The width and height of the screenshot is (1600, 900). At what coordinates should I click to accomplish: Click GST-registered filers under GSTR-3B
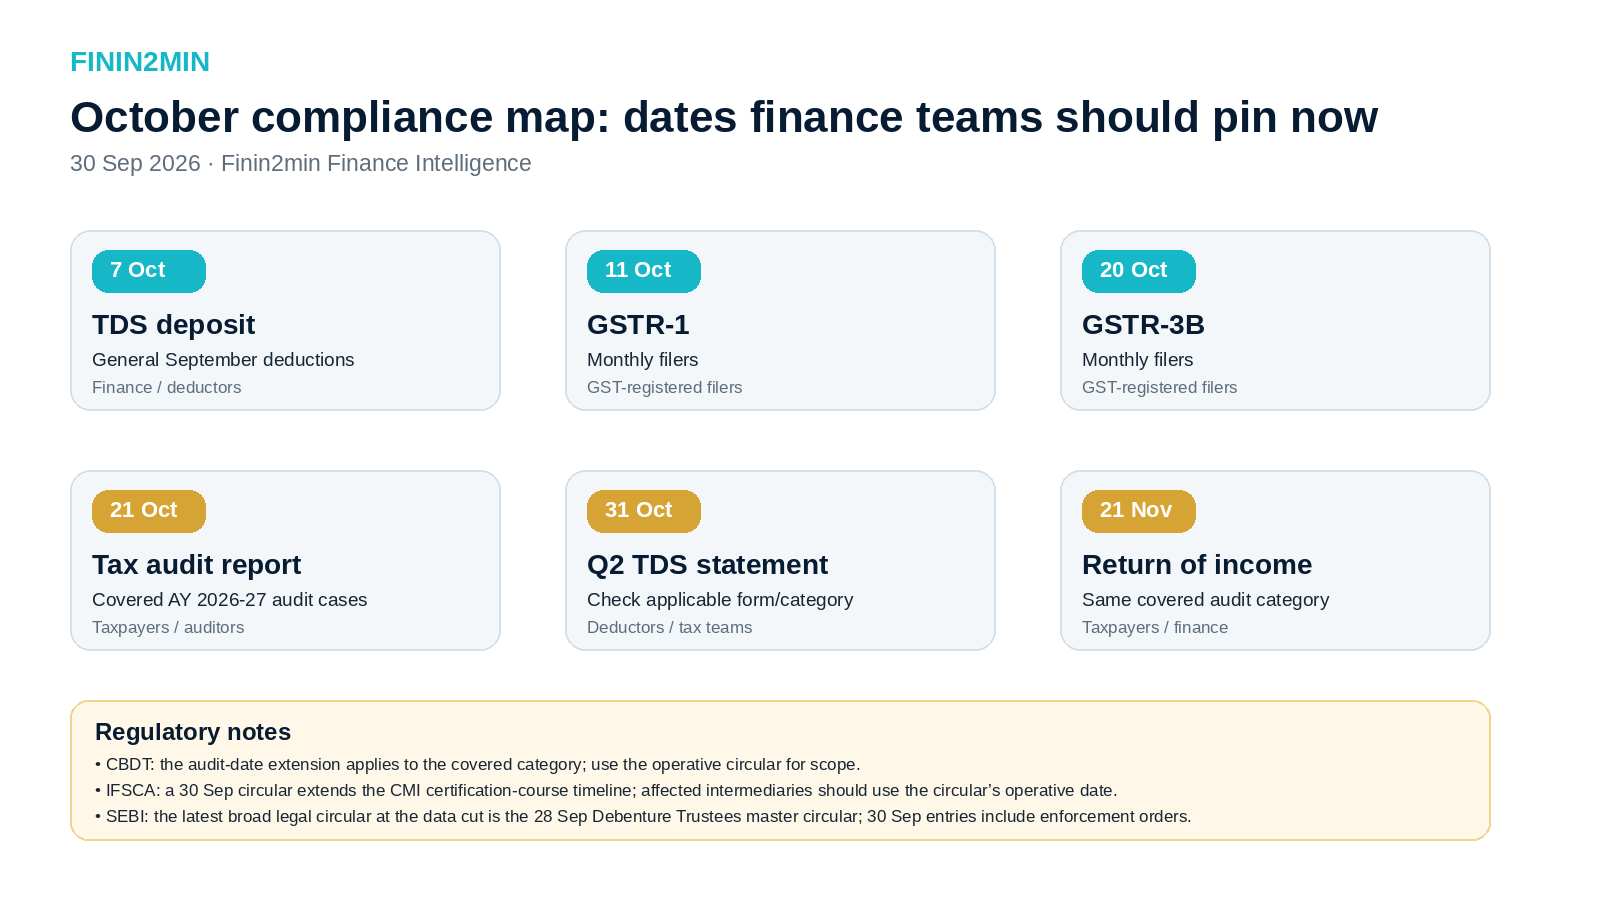coord(1159,388)
